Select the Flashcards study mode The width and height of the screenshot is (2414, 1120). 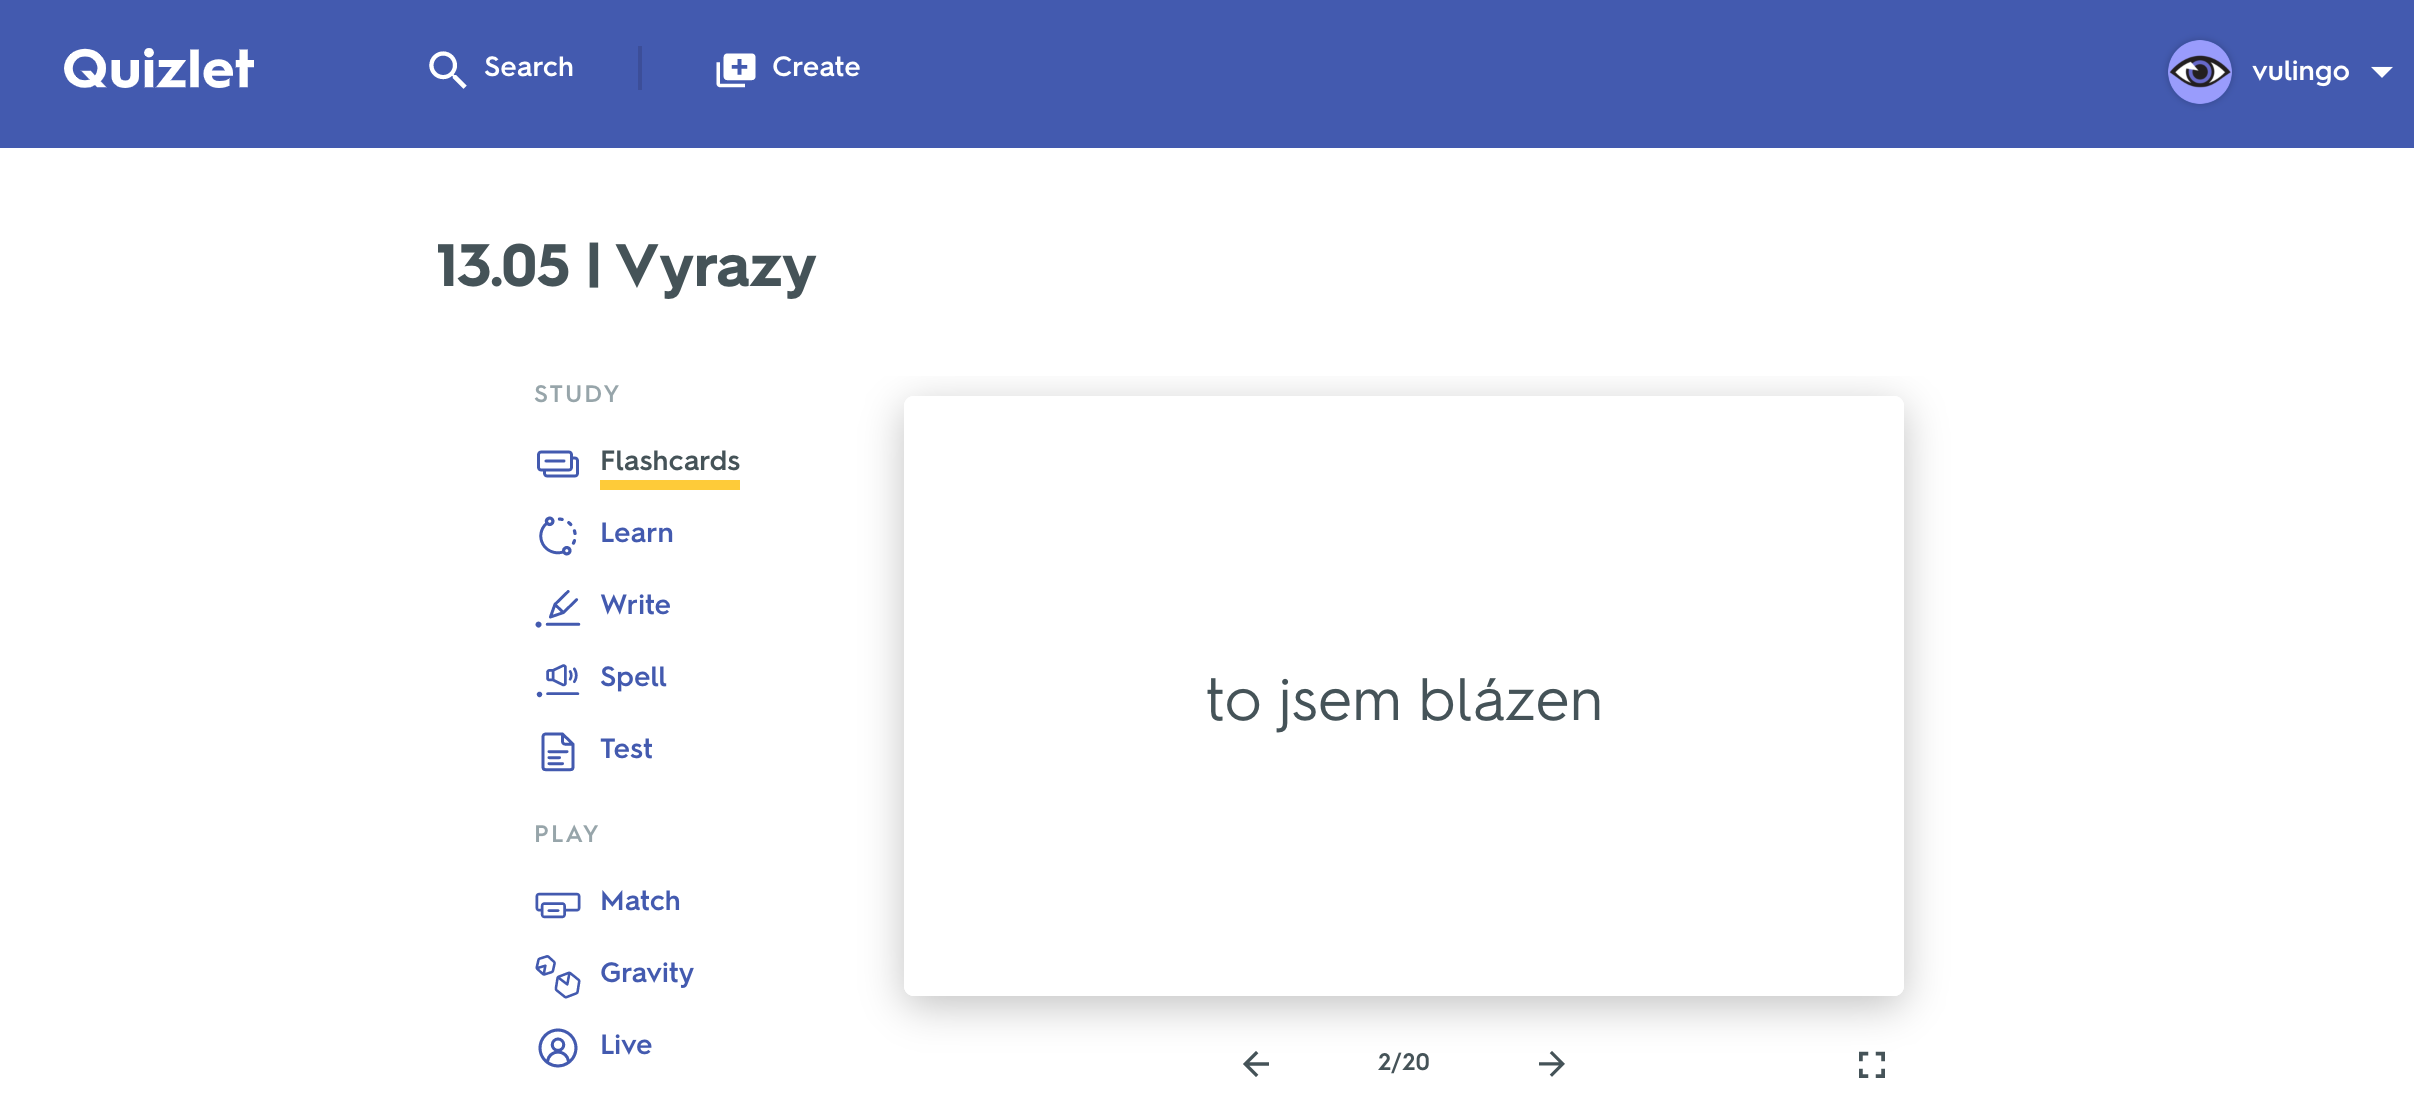669,461
